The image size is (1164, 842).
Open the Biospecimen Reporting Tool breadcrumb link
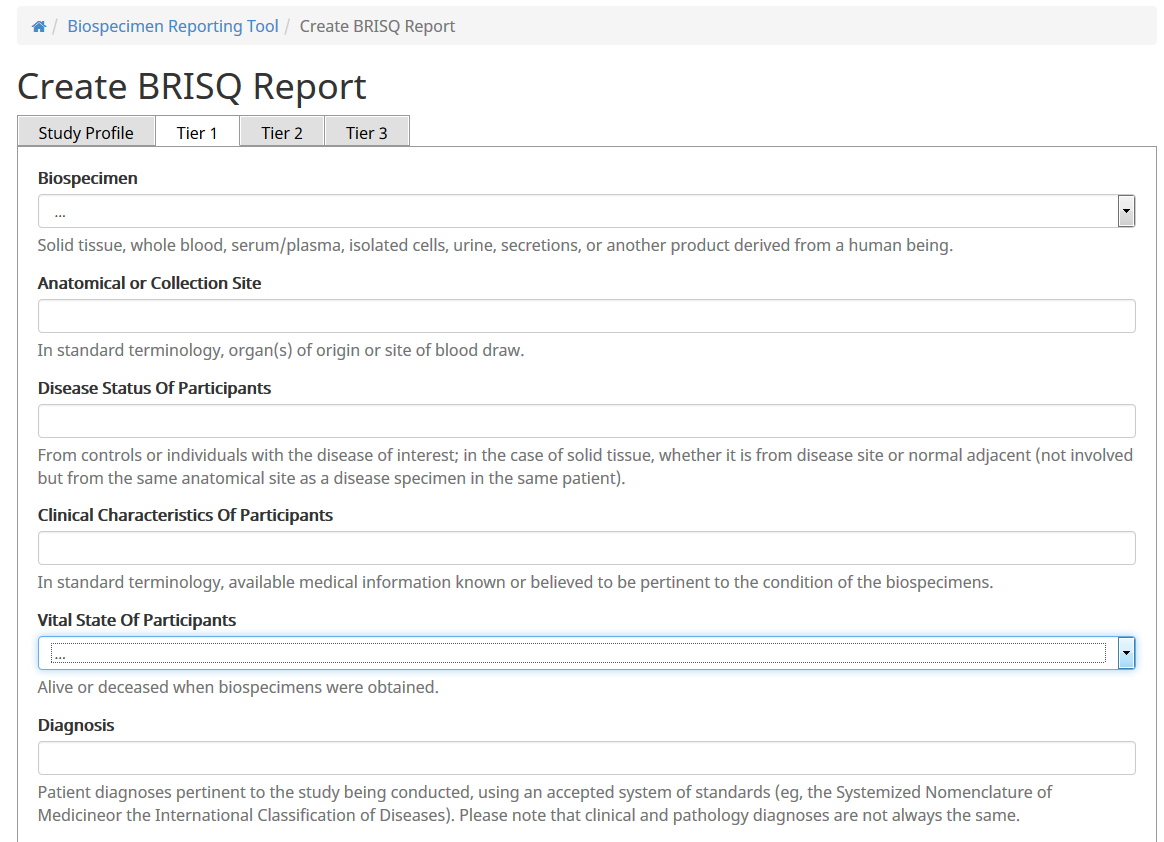click(x=173, y=27)
